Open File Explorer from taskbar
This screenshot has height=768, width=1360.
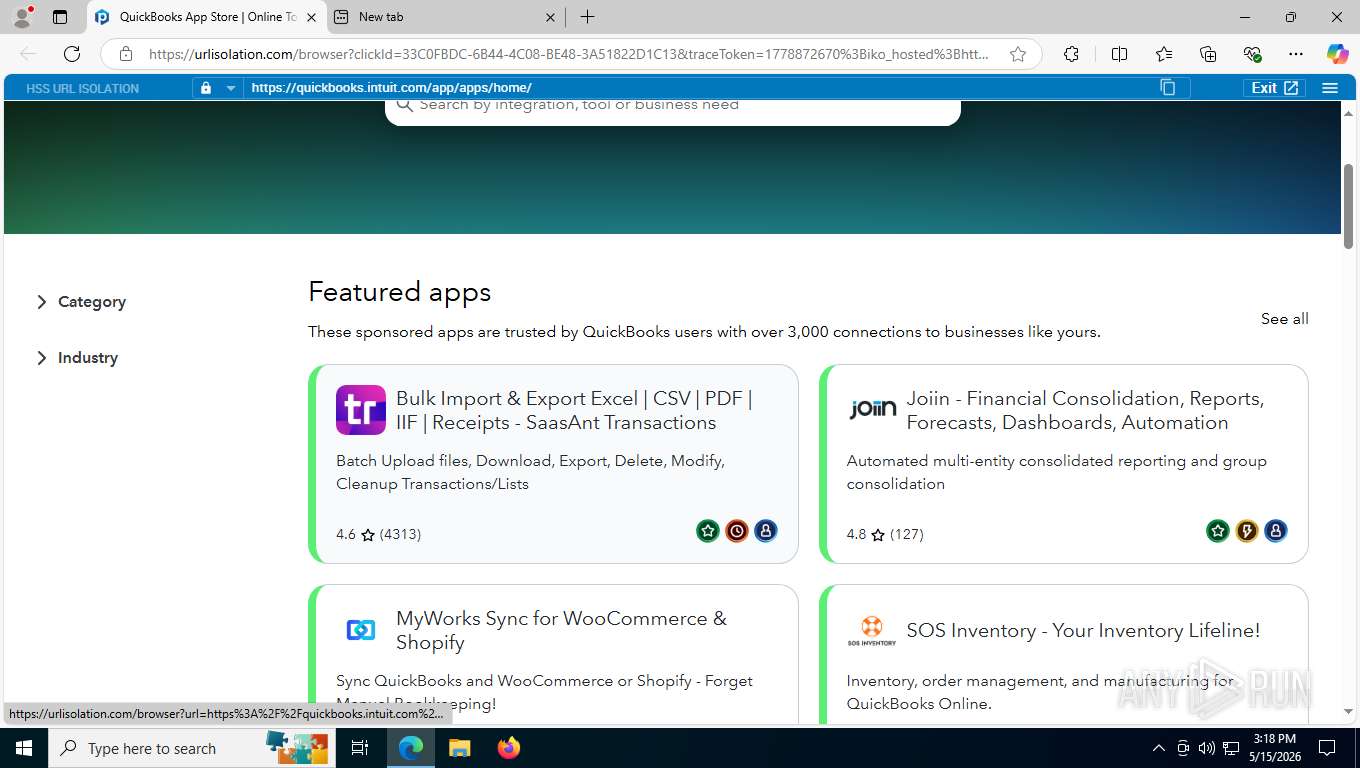[459, 748]
